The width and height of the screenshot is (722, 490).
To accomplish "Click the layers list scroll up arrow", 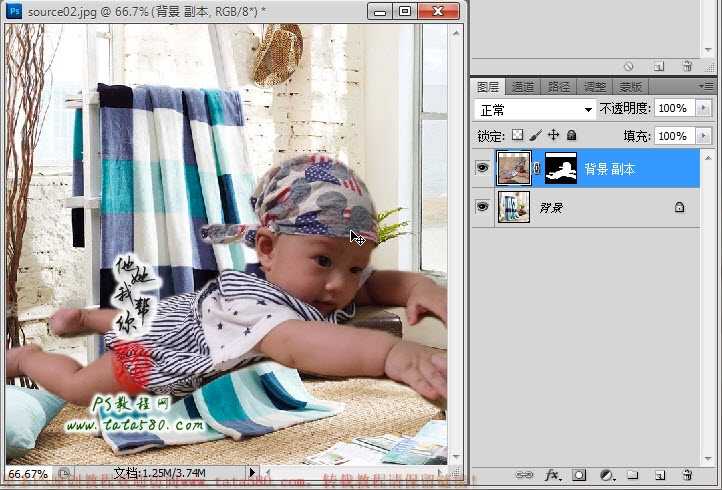I will [x=708, y=158].
